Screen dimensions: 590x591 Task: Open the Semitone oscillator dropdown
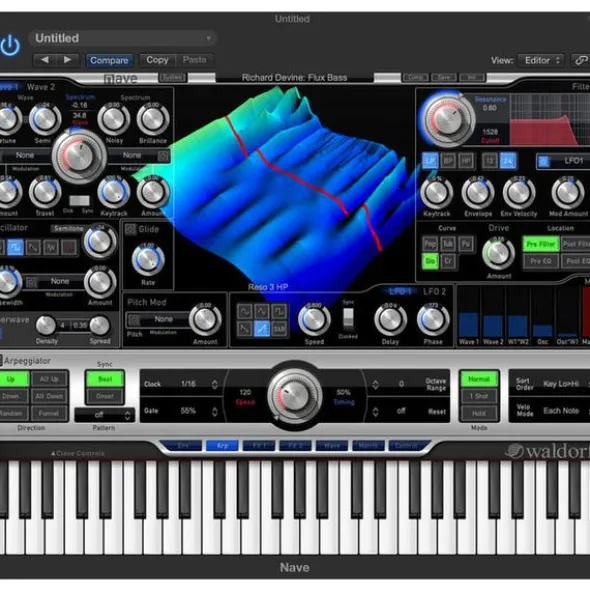(68, 228)
